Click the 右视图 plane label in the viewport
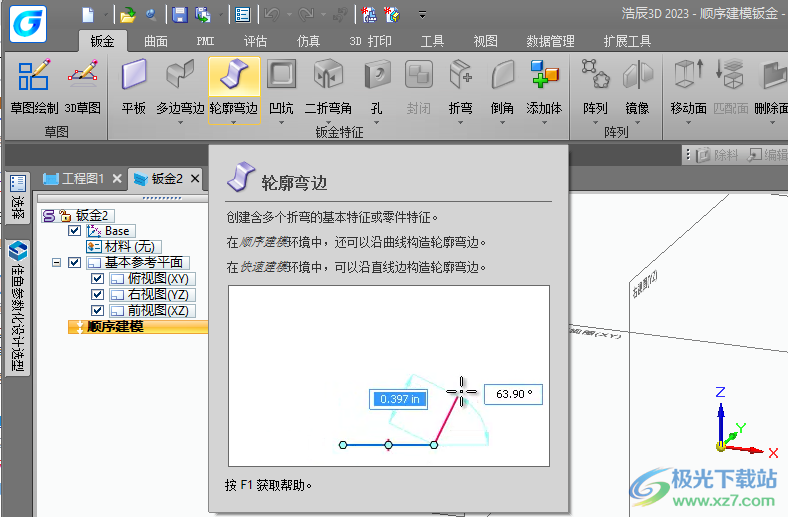This screenshot has width=788, height=517. pyautogui.click(x=644, y=284)
